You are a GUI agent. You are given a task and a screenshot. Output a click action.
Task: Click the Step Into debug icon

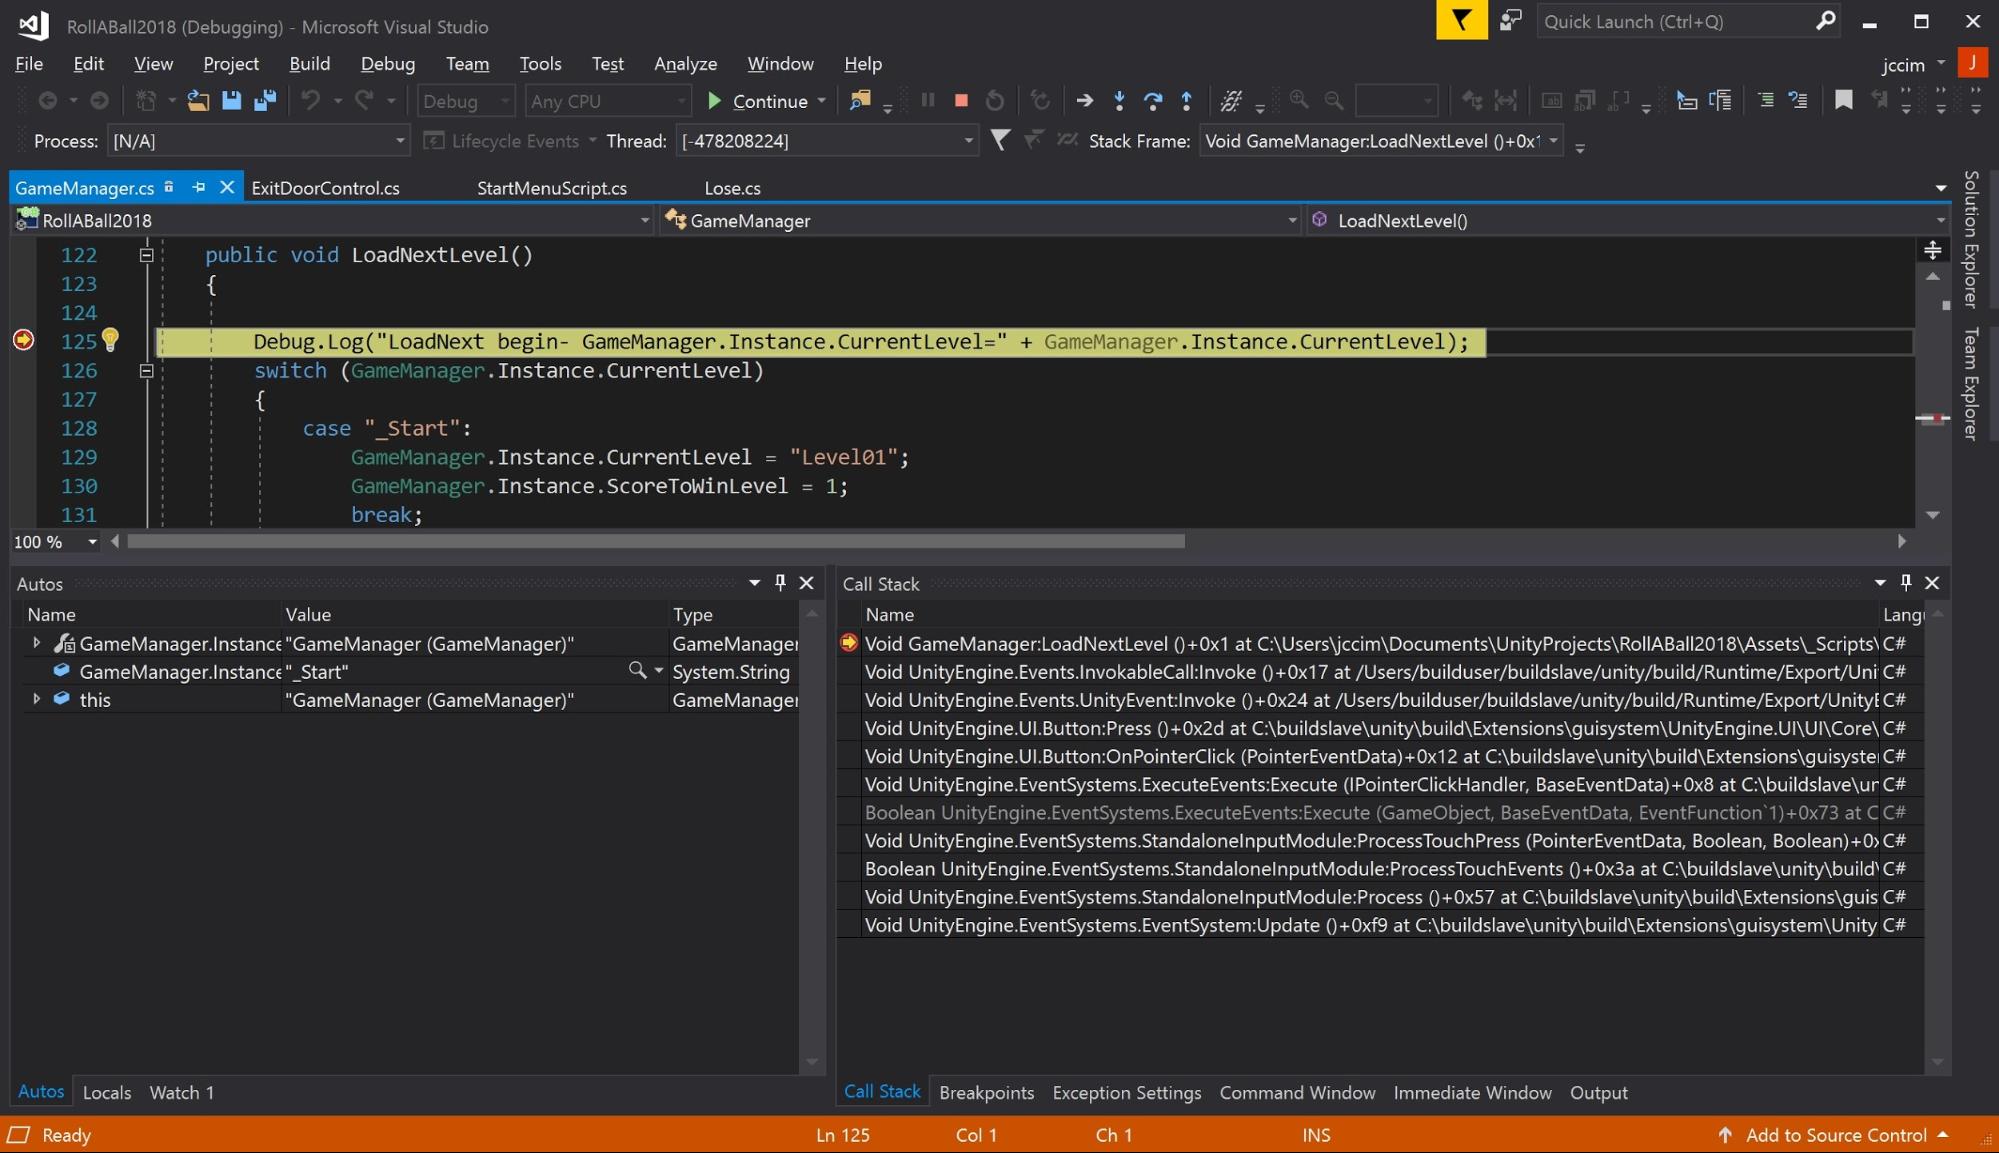tap(1119, 100)
